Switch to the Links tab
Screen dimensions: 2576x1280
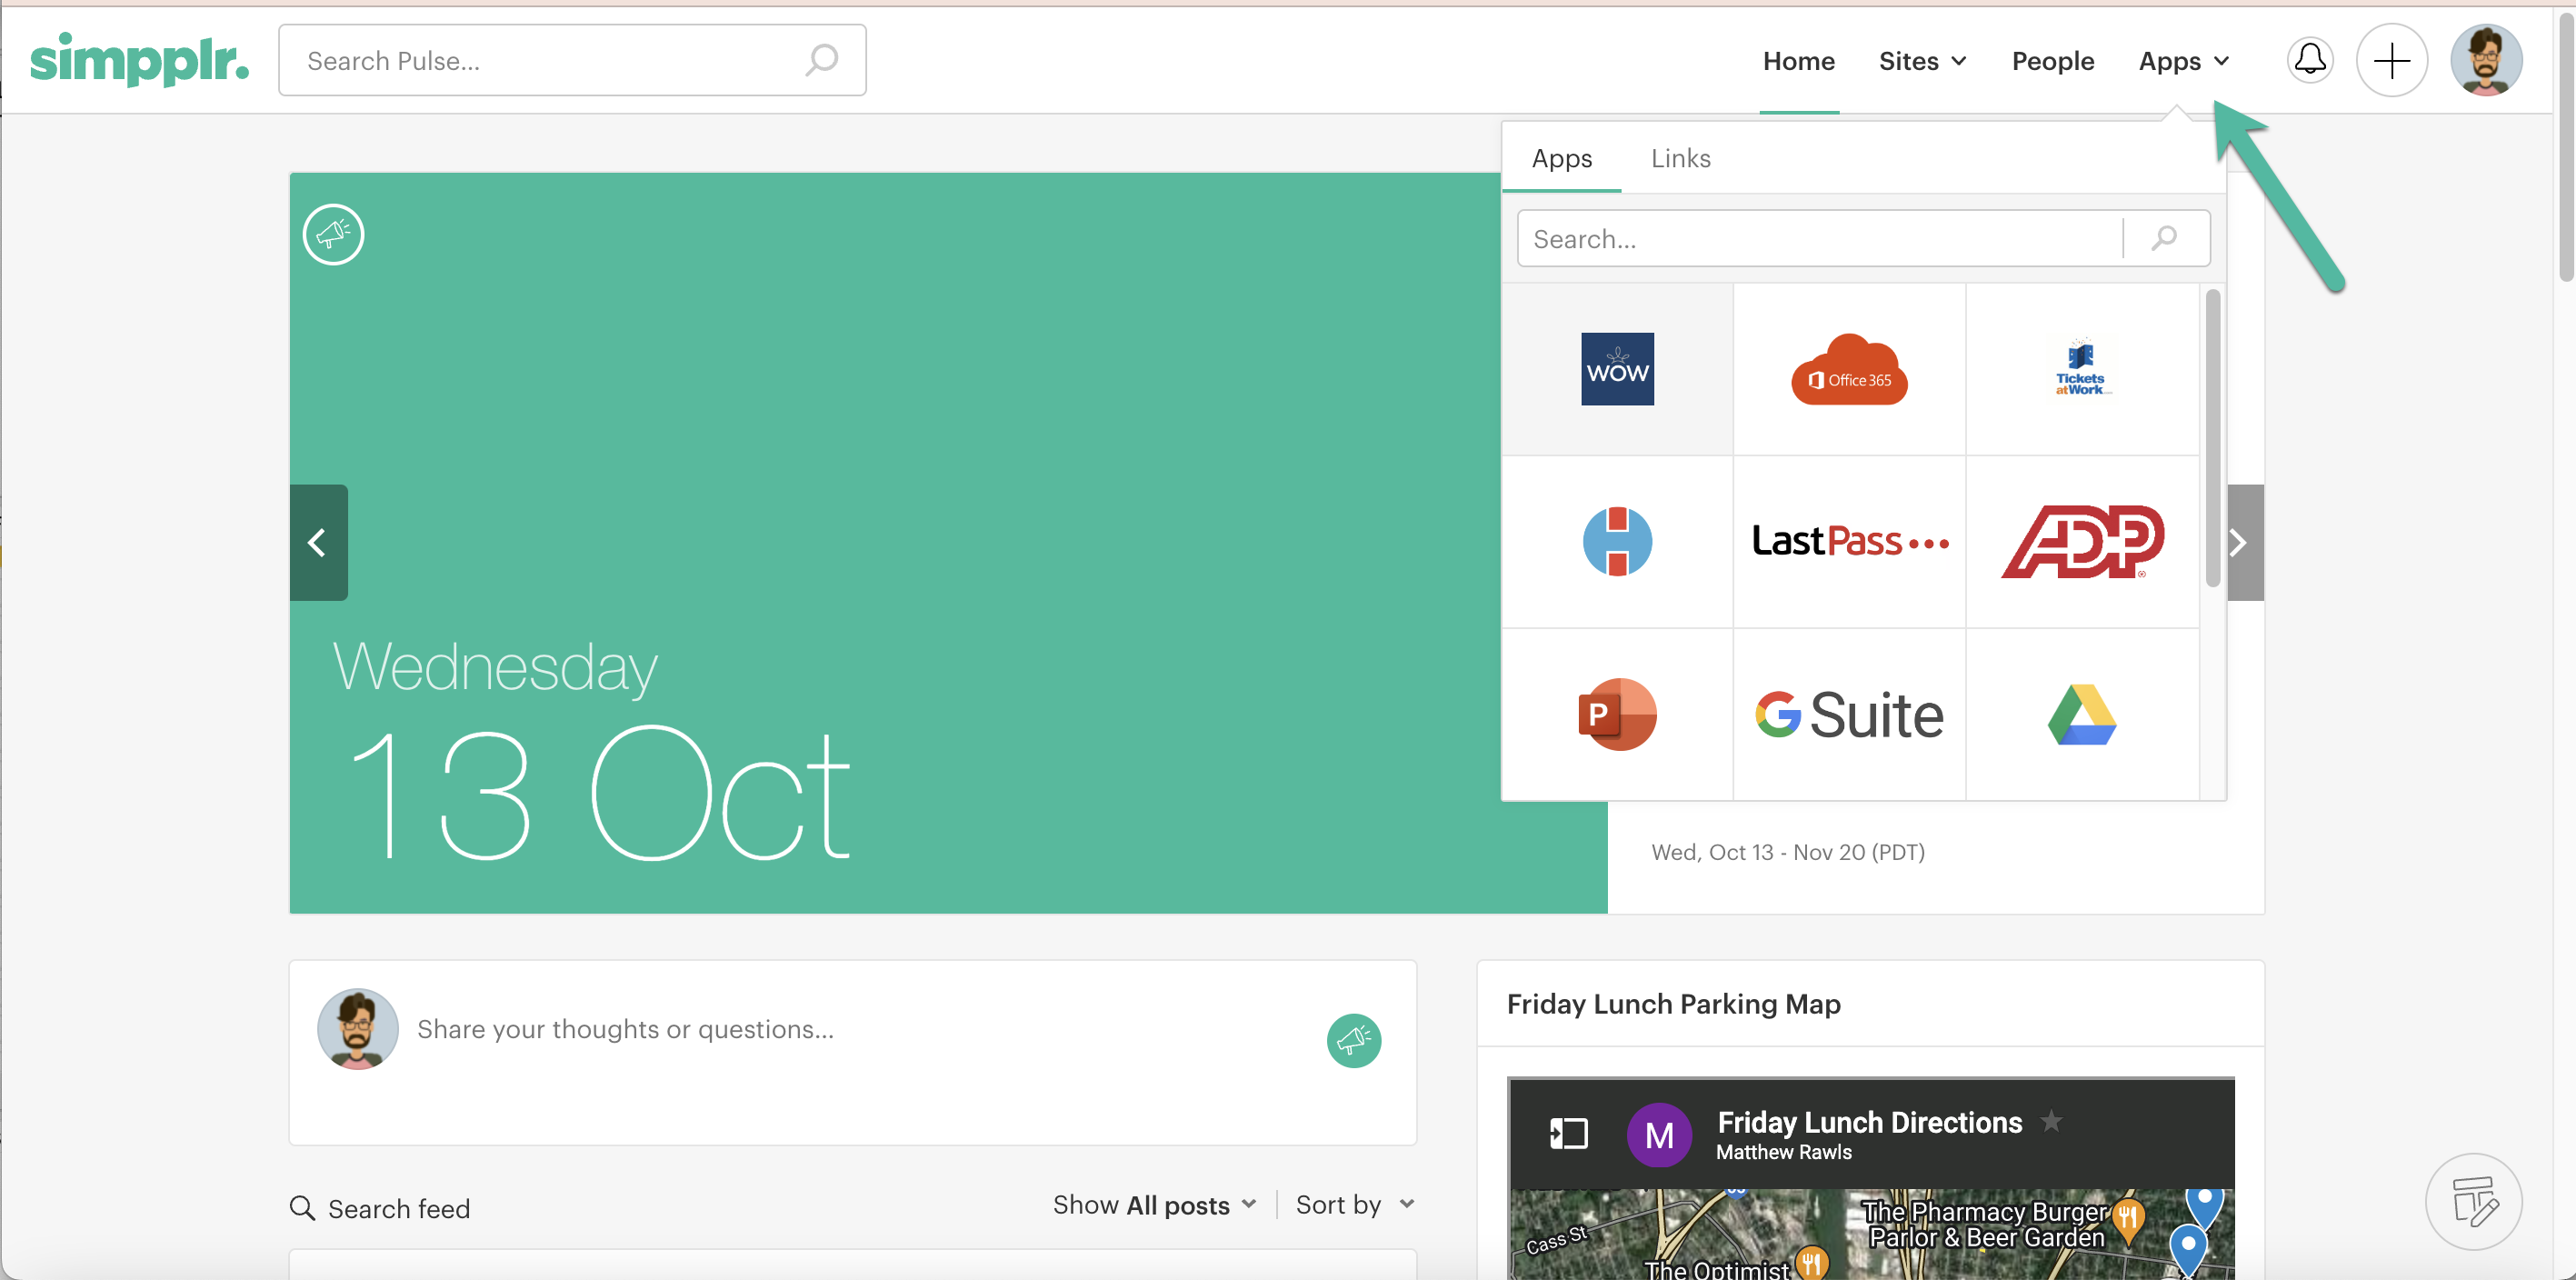tap(1680, 158)
